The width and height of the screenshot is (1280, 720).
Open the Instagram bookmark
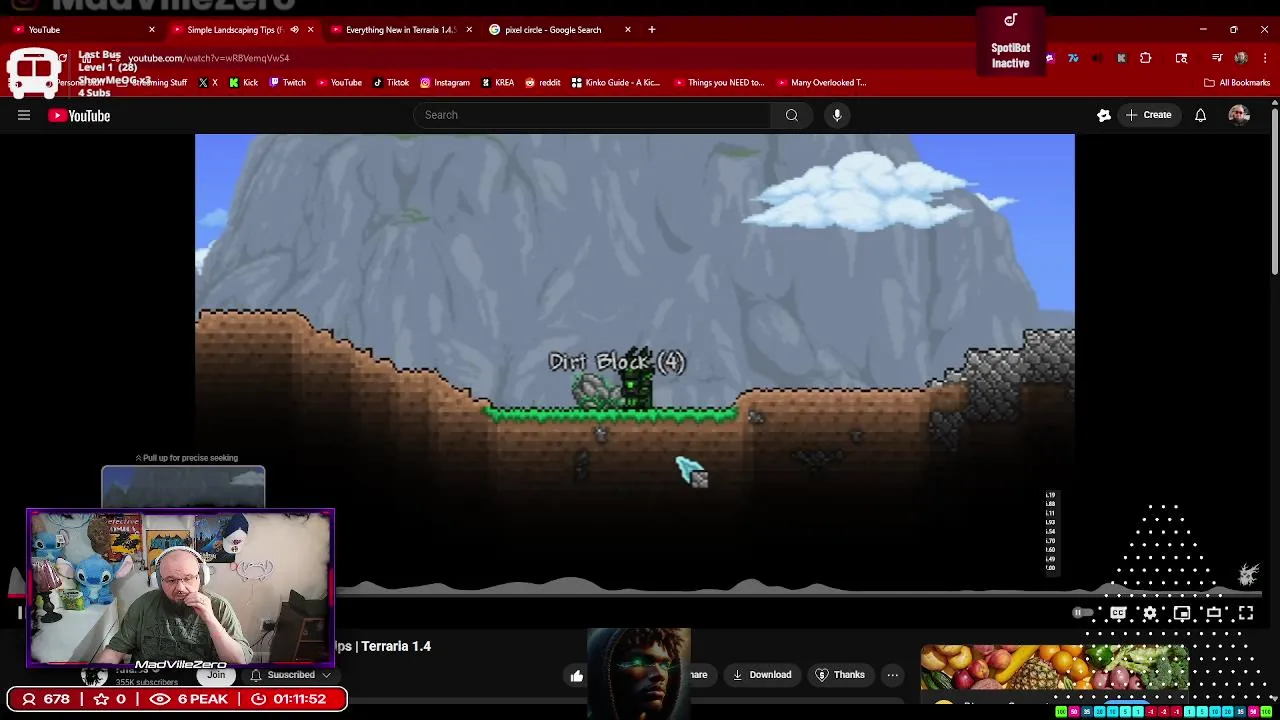pos(445,83)
